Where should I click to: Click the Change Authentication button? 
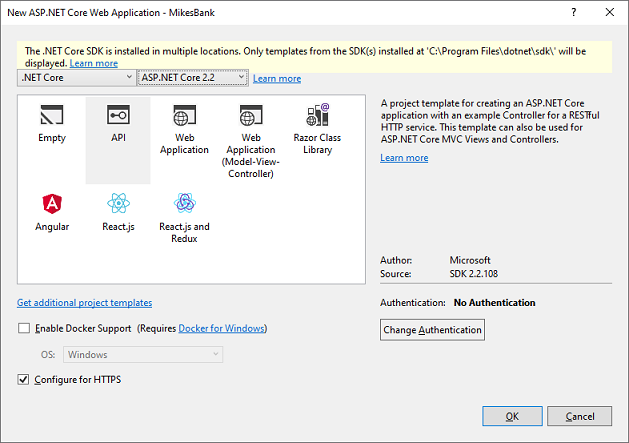pyautogui.click(x=432, y=330)
